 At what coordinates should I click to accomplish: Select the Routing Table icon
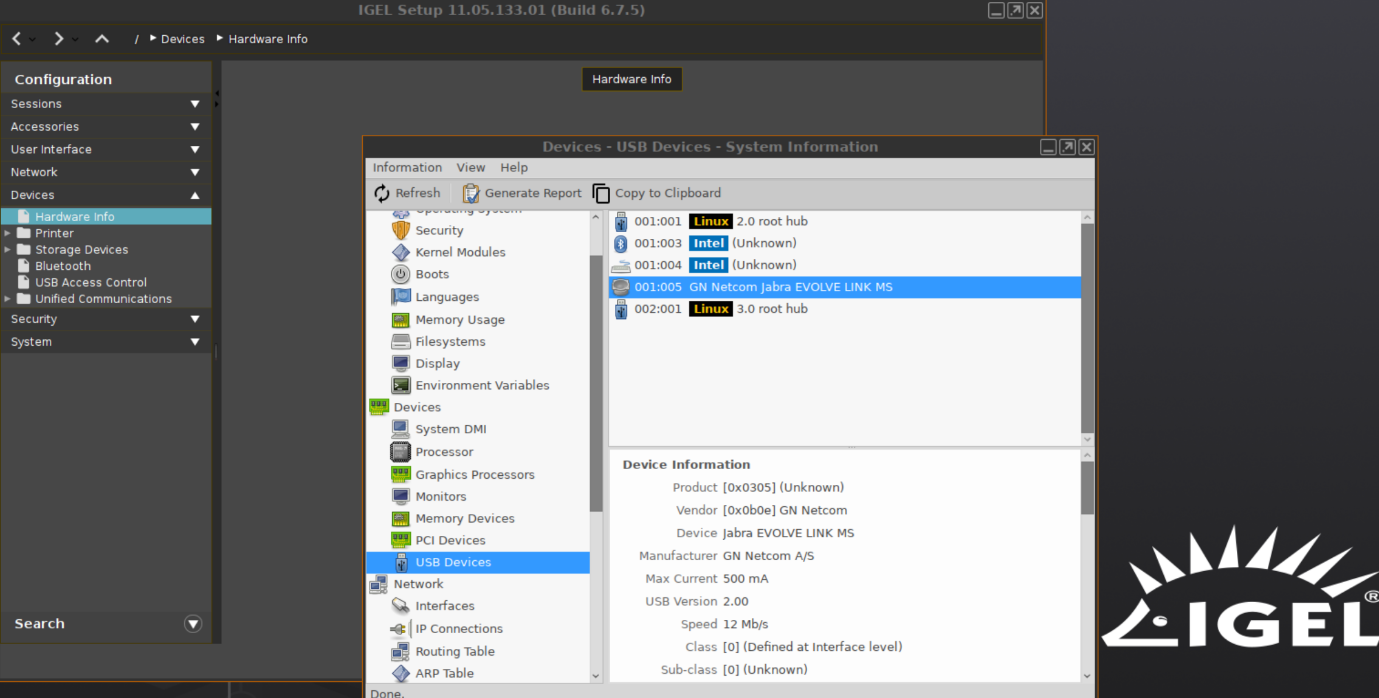coord(401,651)
